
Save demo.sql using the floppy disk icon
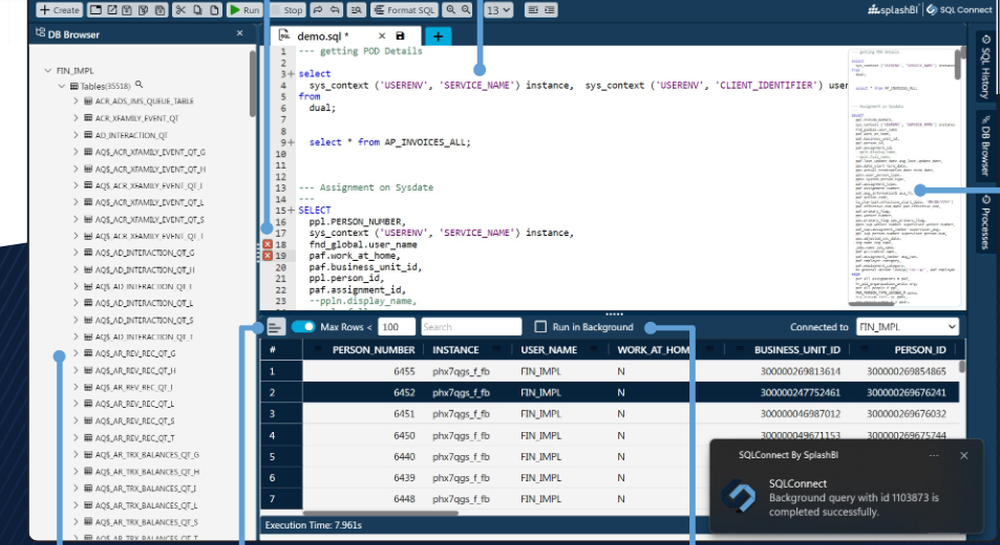[x=400, y=36]
